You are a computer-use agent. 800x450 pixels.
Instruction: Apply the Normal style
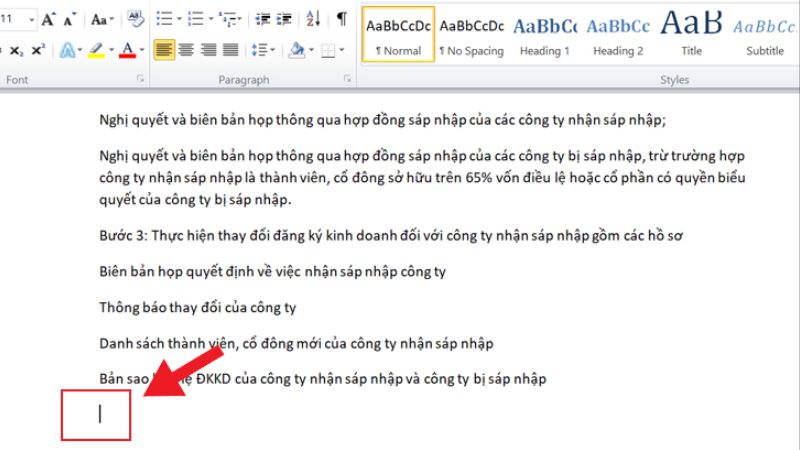[398, 34]
